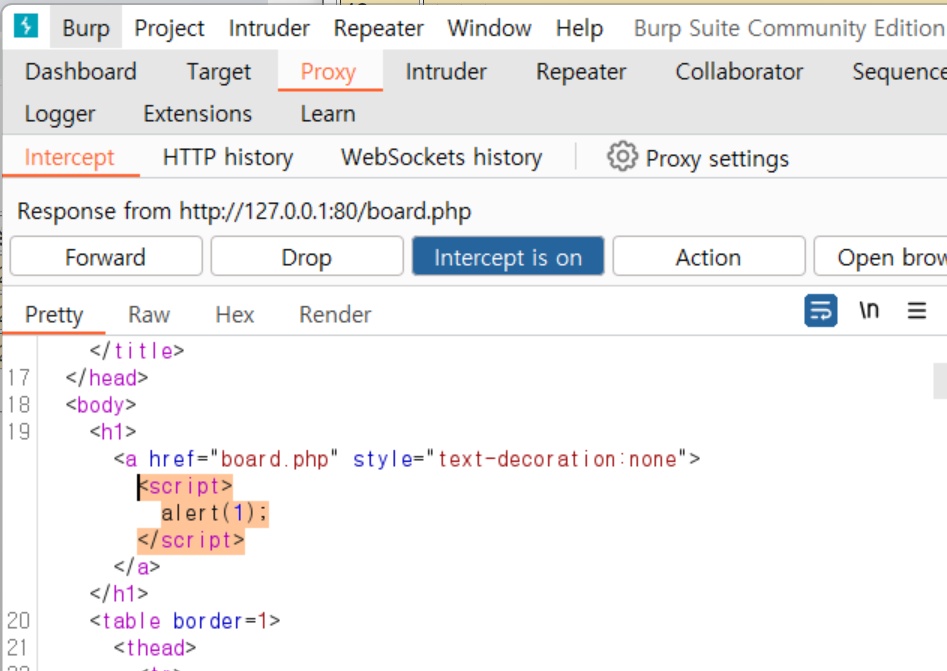
Task: Open the Repeater menu in menu bar
Action: (x=379, y=28)
